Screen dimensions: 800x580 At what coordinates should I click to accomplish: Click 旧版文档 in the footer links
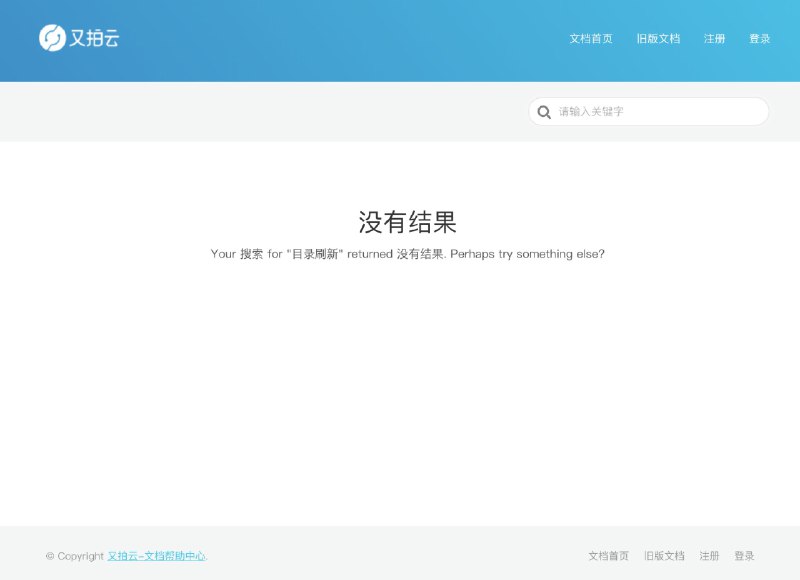tap(664, 556)
